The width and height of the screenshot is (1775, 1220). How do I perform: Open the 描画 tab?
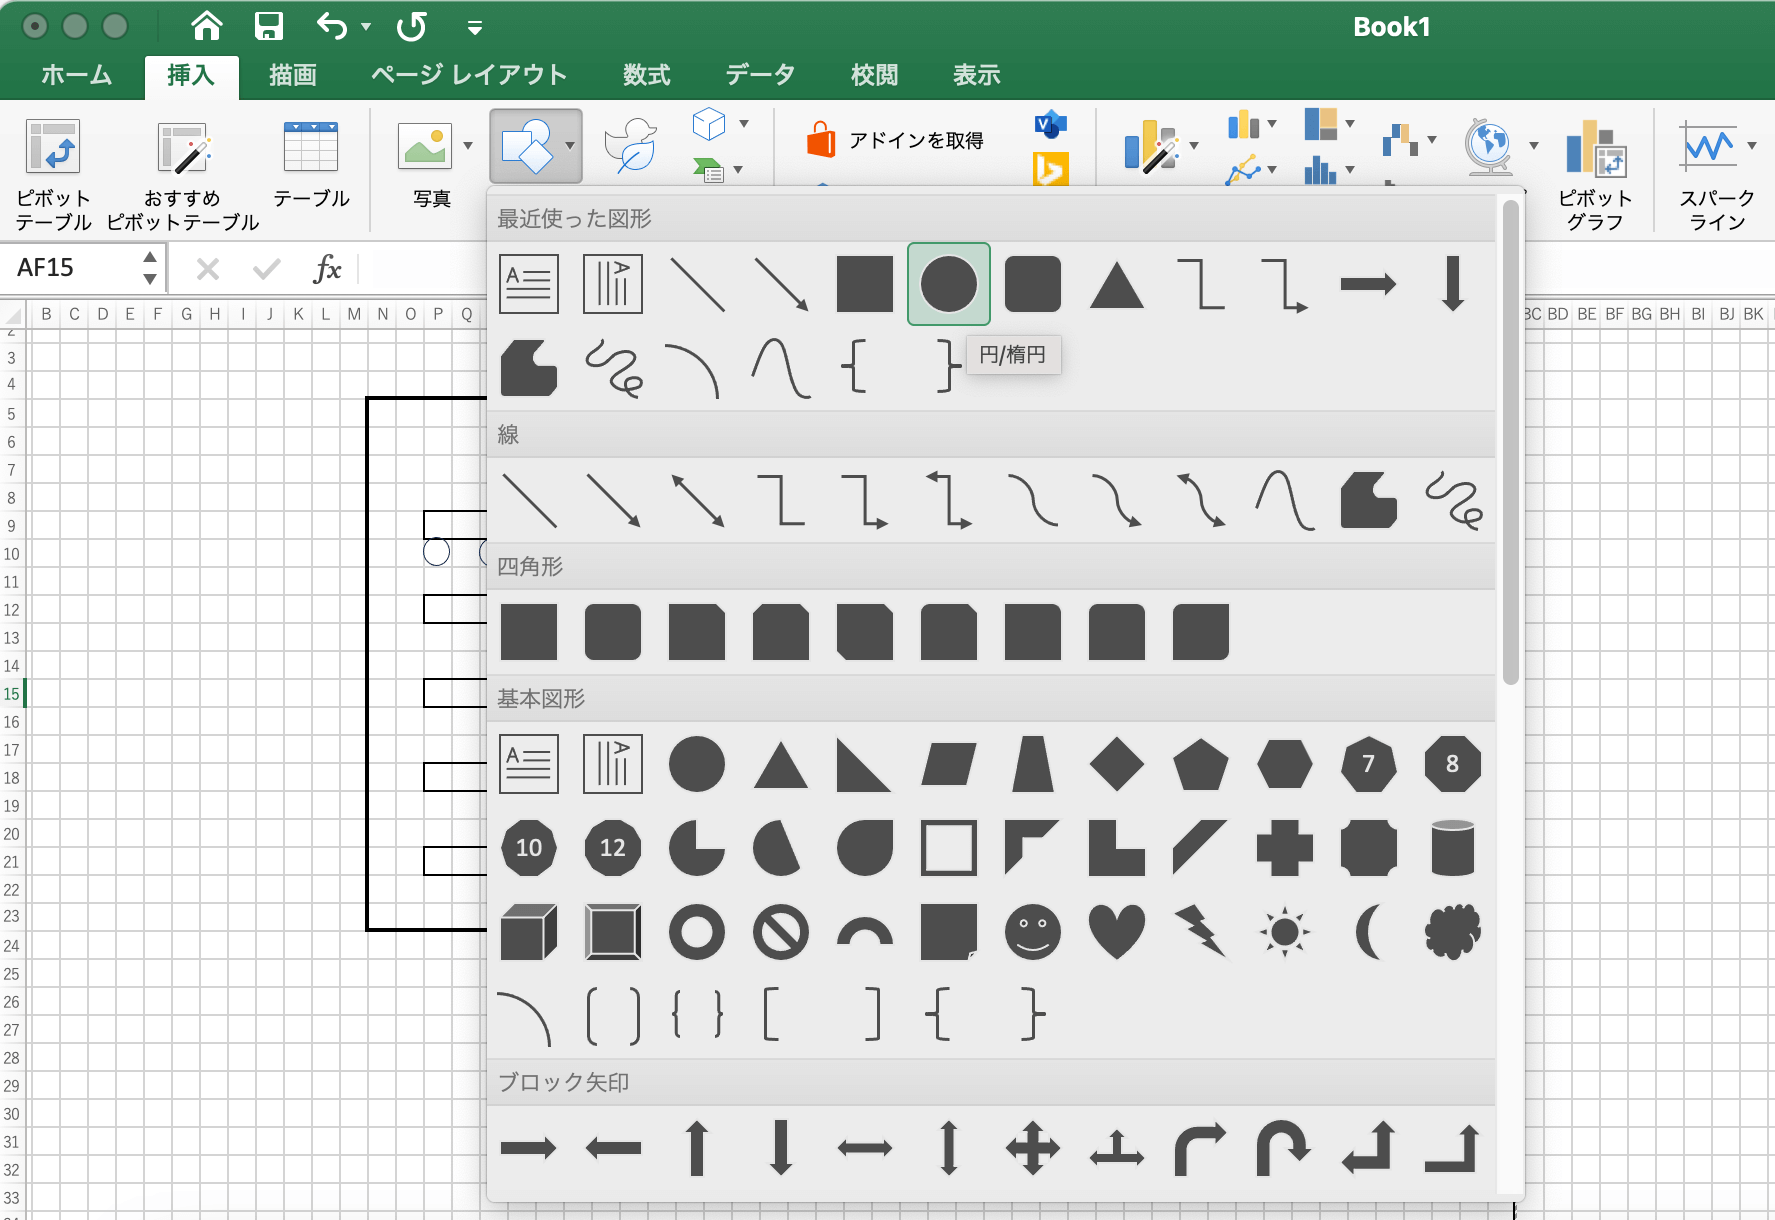coord(293,75)
